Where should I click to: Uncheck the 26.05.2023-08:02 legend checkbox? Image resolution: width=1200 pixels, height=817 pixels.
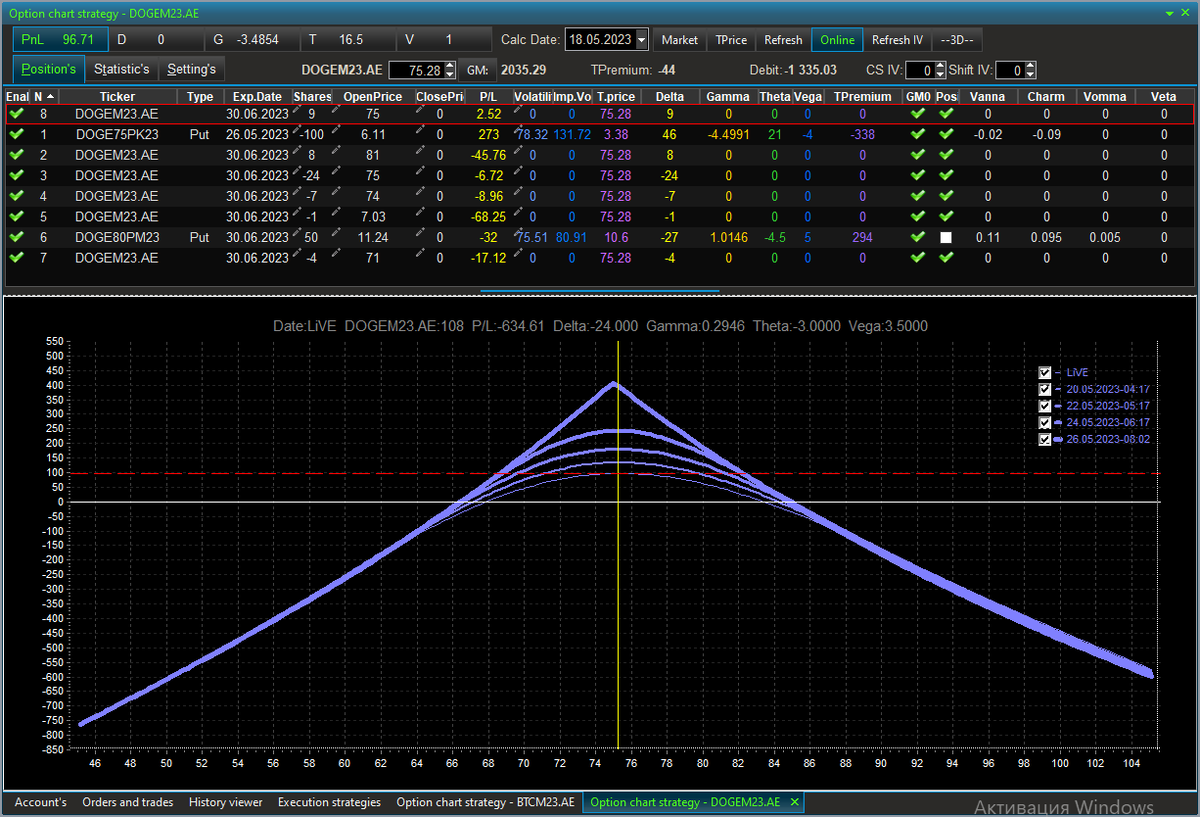click(1045, 439)
